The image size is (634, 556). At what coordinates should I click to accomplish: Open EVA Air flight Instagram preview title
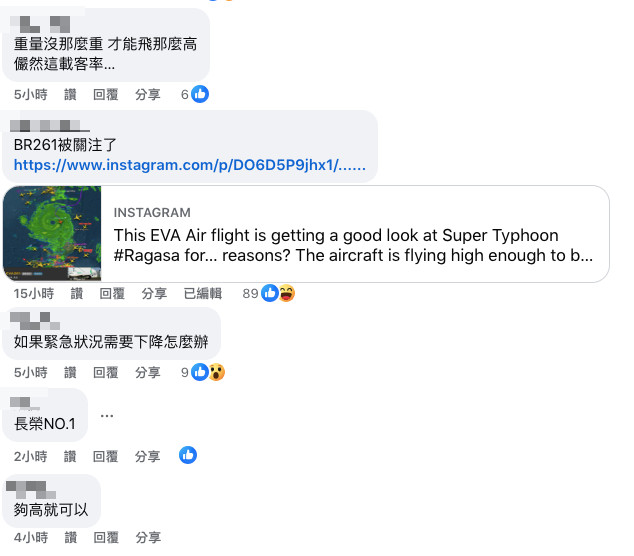353,245
